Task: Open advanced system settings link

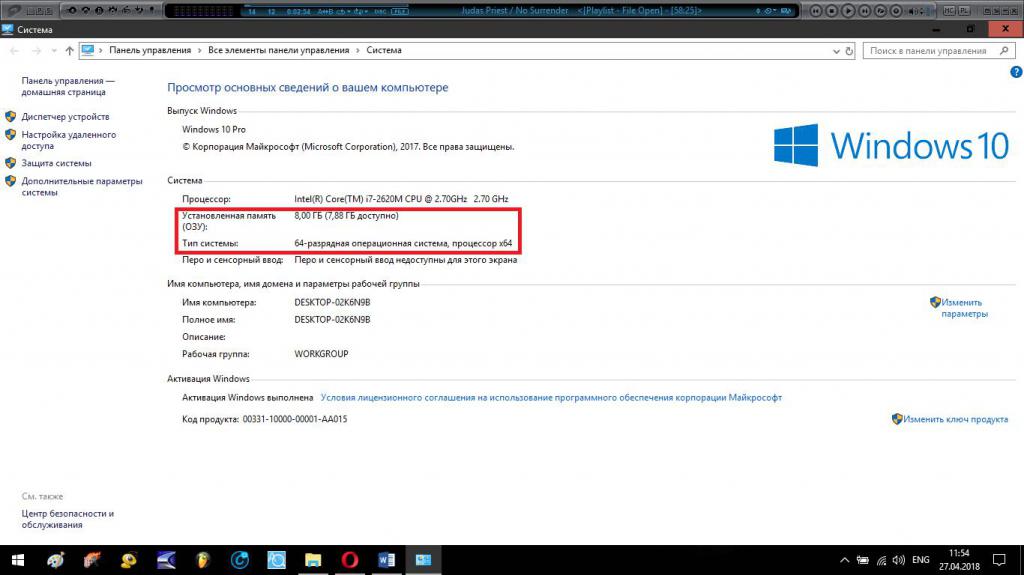Action: (x=82, y=187)
